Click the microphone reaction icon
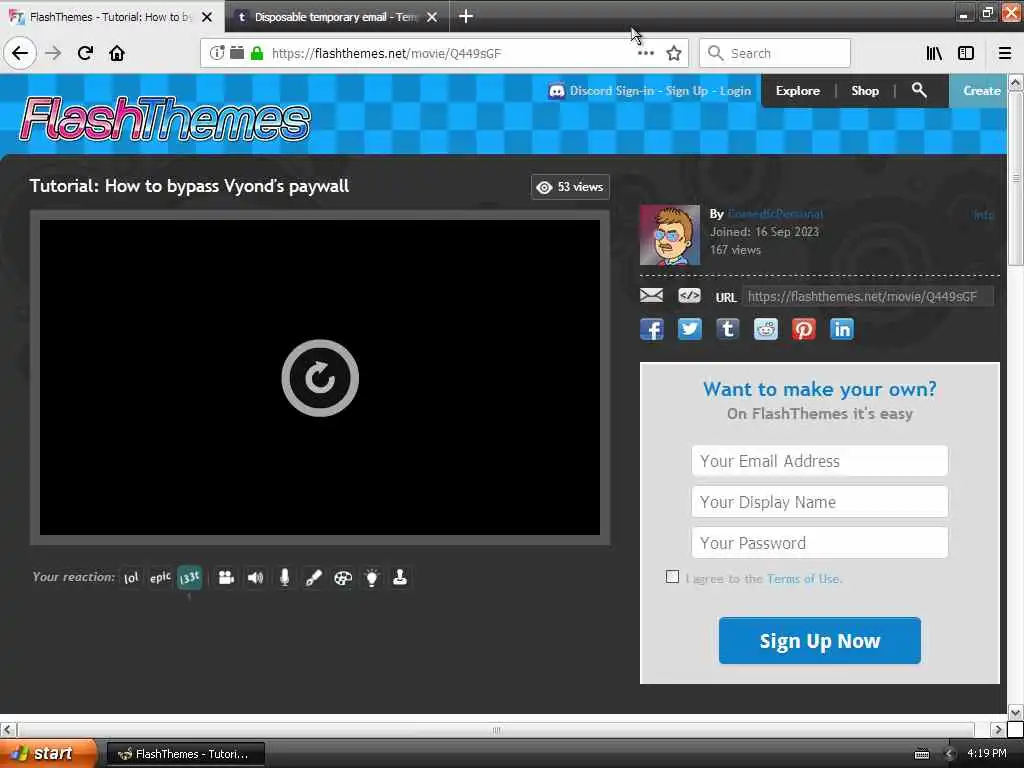Viewport: 1024px width, 768px height. [x=285, y=577]
